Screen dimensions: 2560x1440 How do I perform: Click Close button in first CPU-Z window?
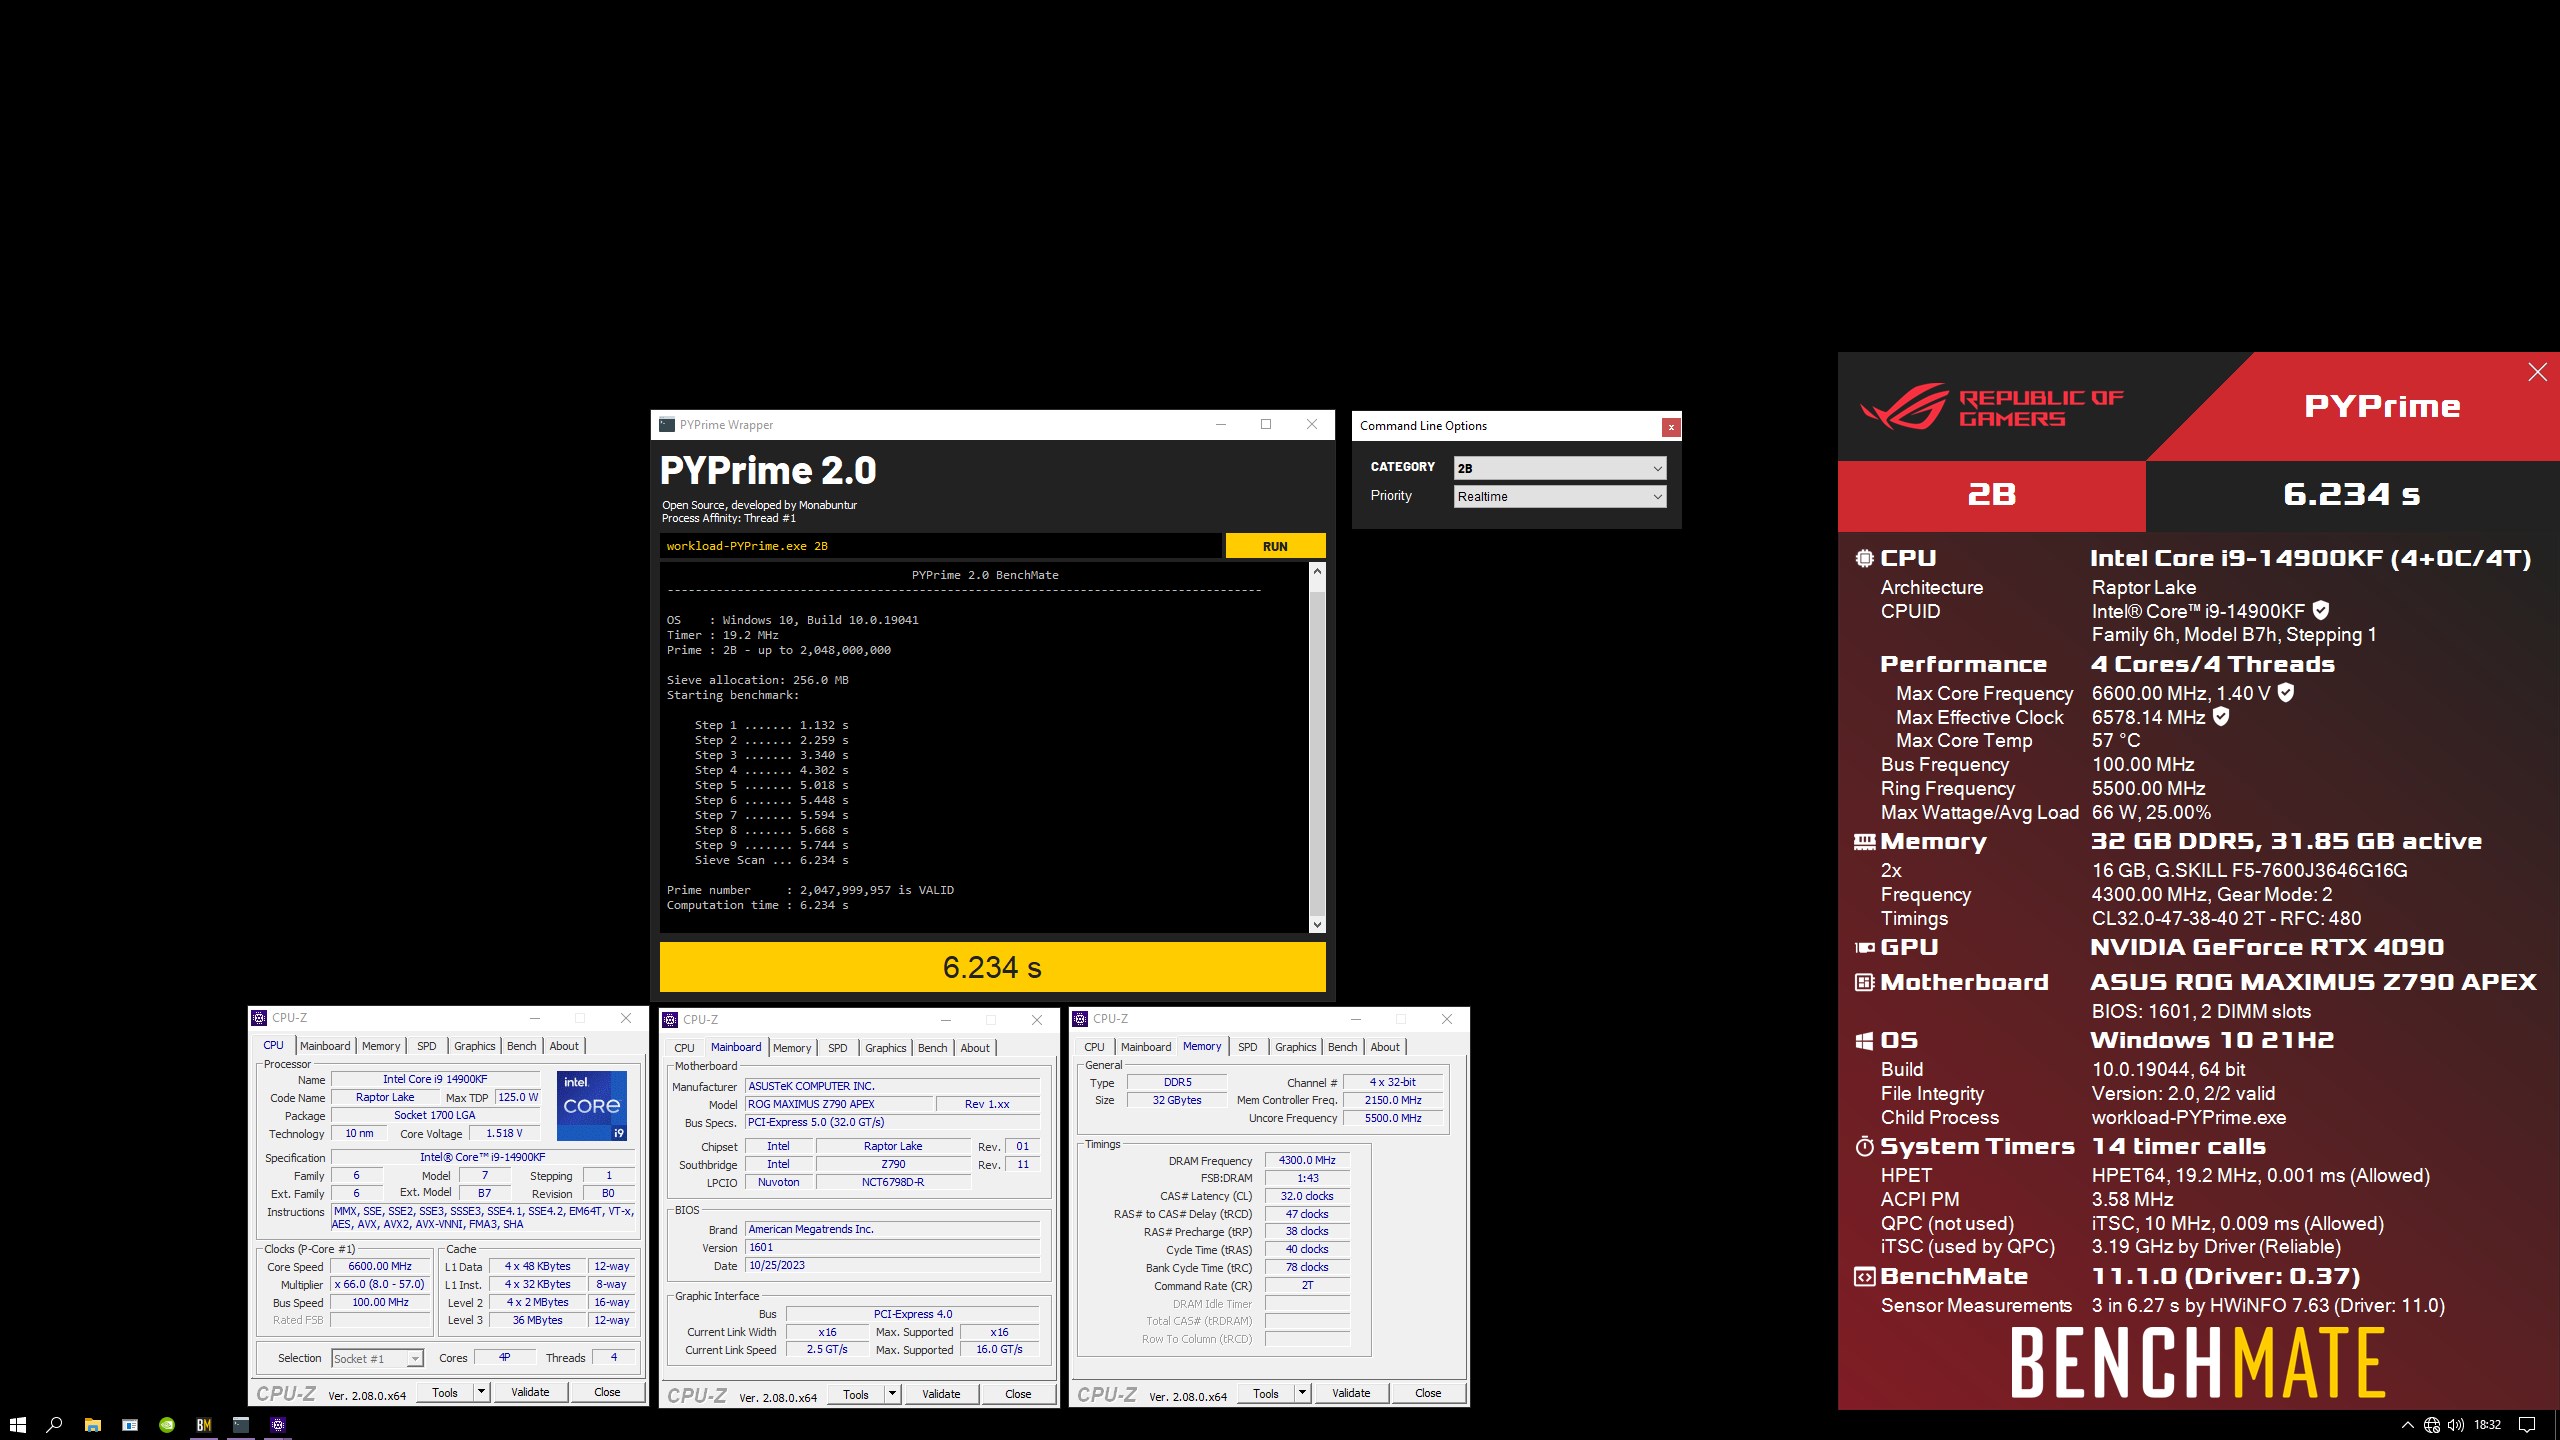(607, 1392)
